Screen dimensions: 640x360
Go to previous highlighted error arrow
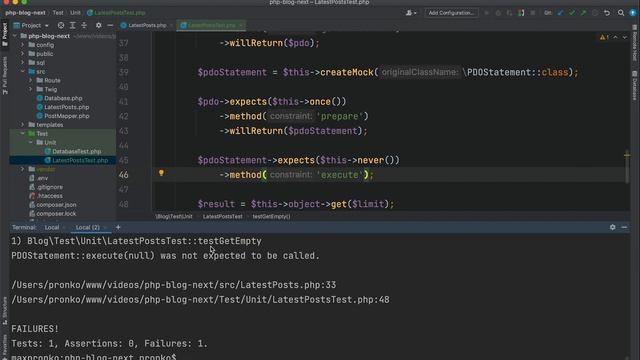tap(616, 37)
